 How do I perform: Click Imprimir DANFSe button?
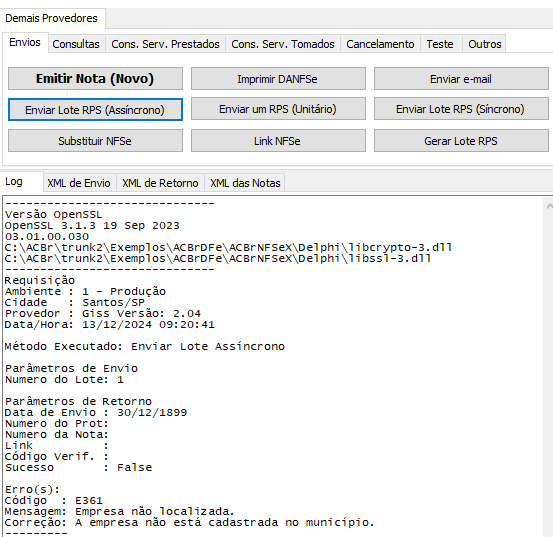click(x=278, y=79)
